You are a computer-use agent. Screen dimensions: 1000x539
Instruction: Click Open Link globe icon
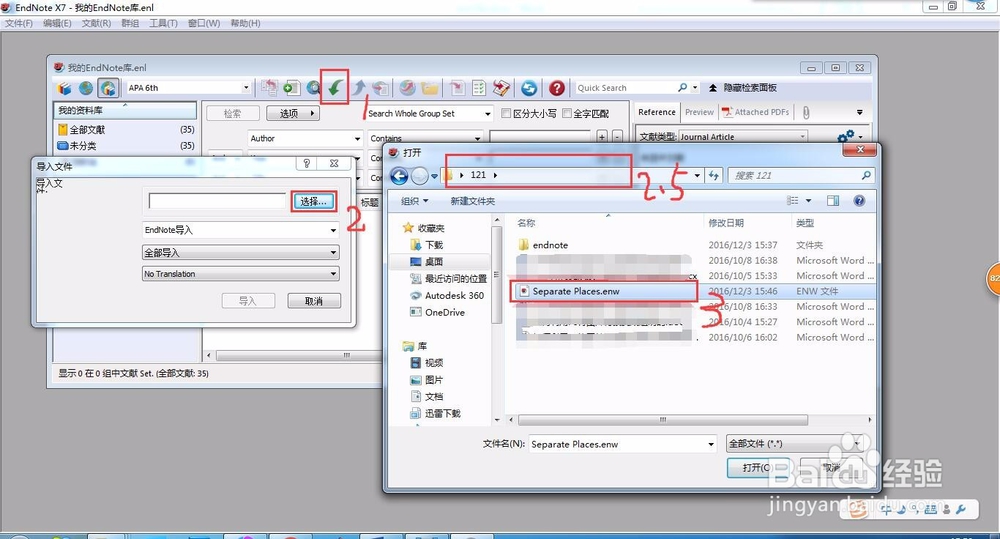[x=407, y=88]
